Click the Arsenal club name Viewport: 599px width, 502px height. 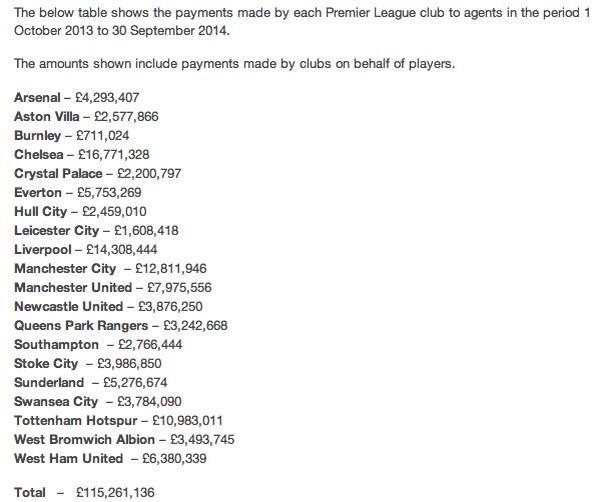pyautogui.click(x=37, y=97)
